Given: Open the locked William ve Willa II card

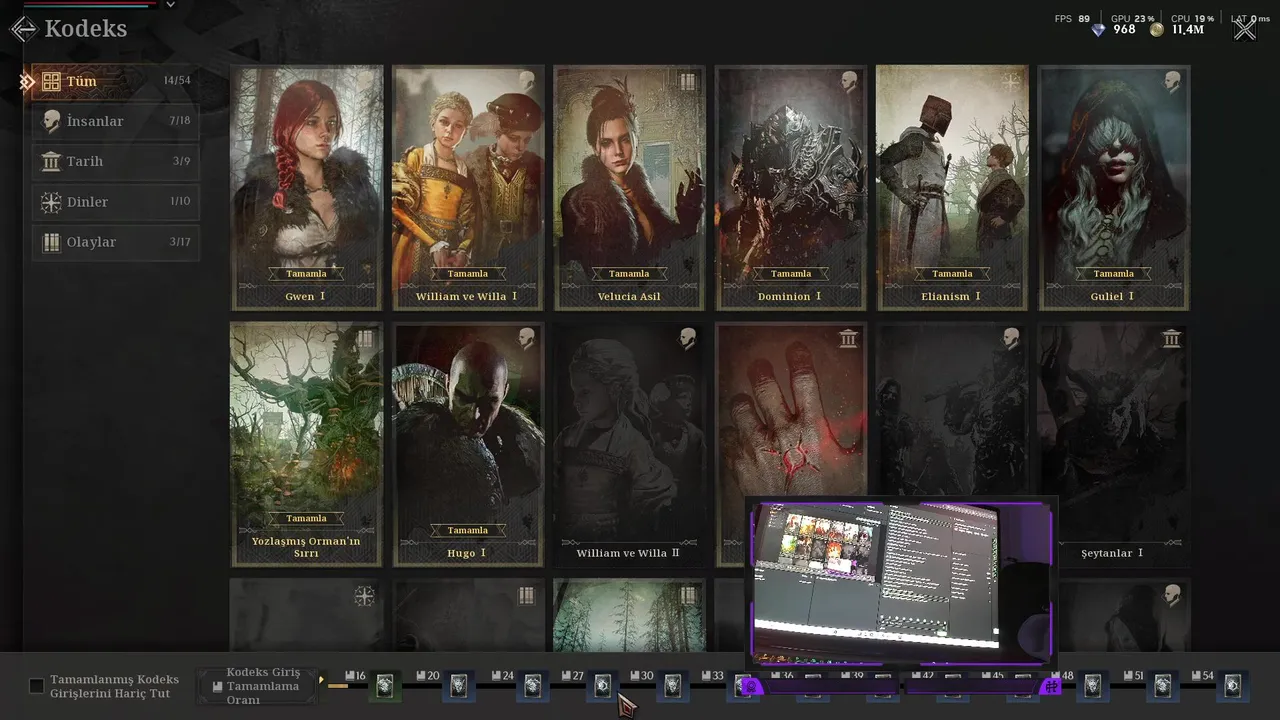Looking at the screenshot, I should 629,445.
